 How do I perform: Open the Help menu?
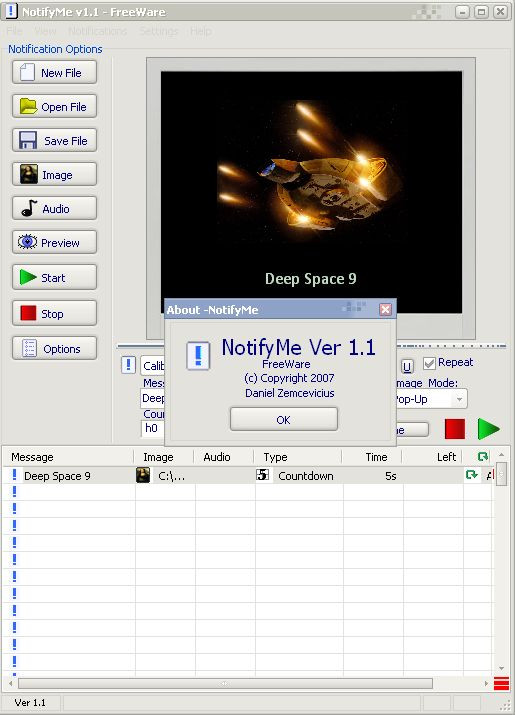coord(201,31)
